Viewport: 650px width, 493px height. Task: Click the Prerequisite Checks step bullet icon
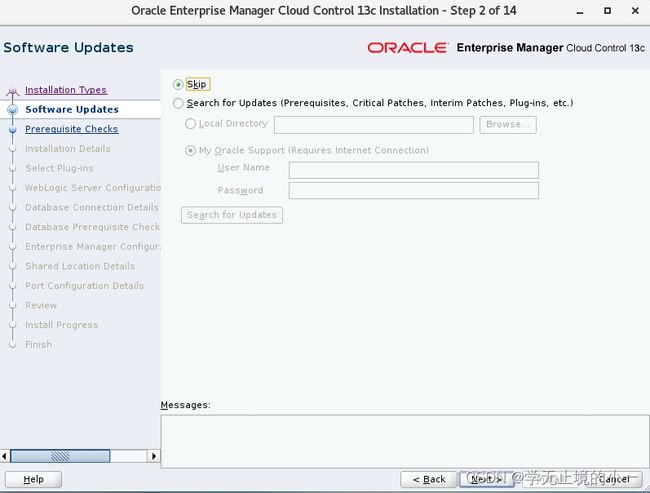click(x=13, y=129)
